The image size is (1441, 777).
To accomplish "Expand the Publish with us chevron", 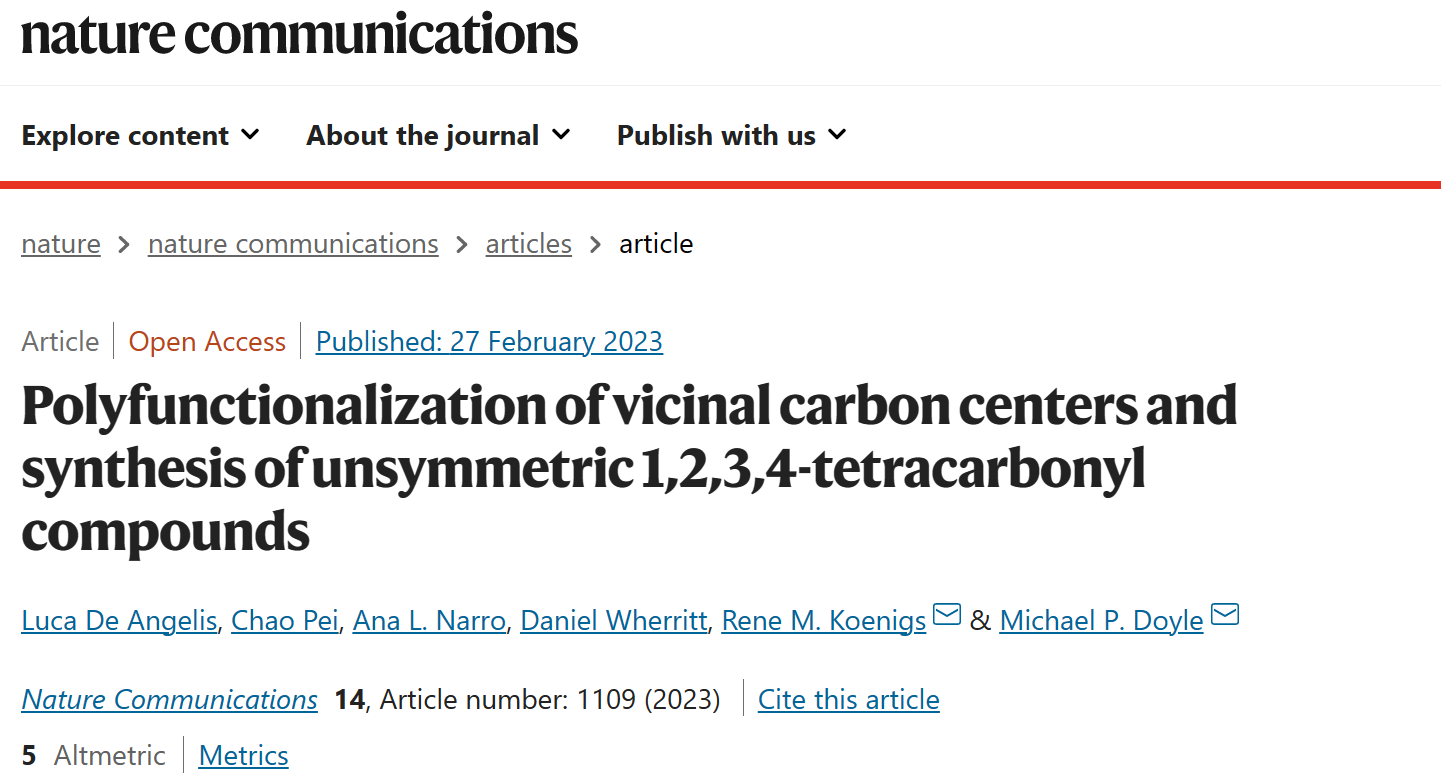I will tap(837, 134).
